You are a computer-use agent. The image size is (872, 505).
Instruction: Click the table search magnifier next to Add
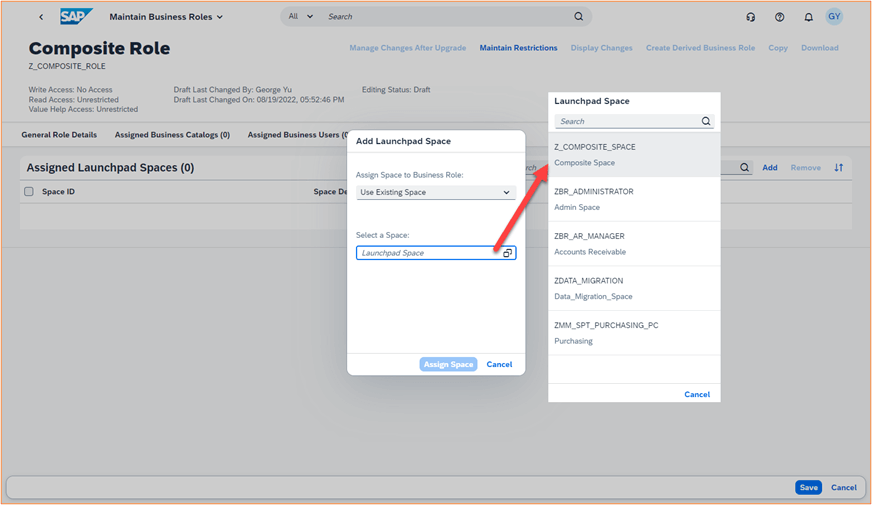(744, 167)
